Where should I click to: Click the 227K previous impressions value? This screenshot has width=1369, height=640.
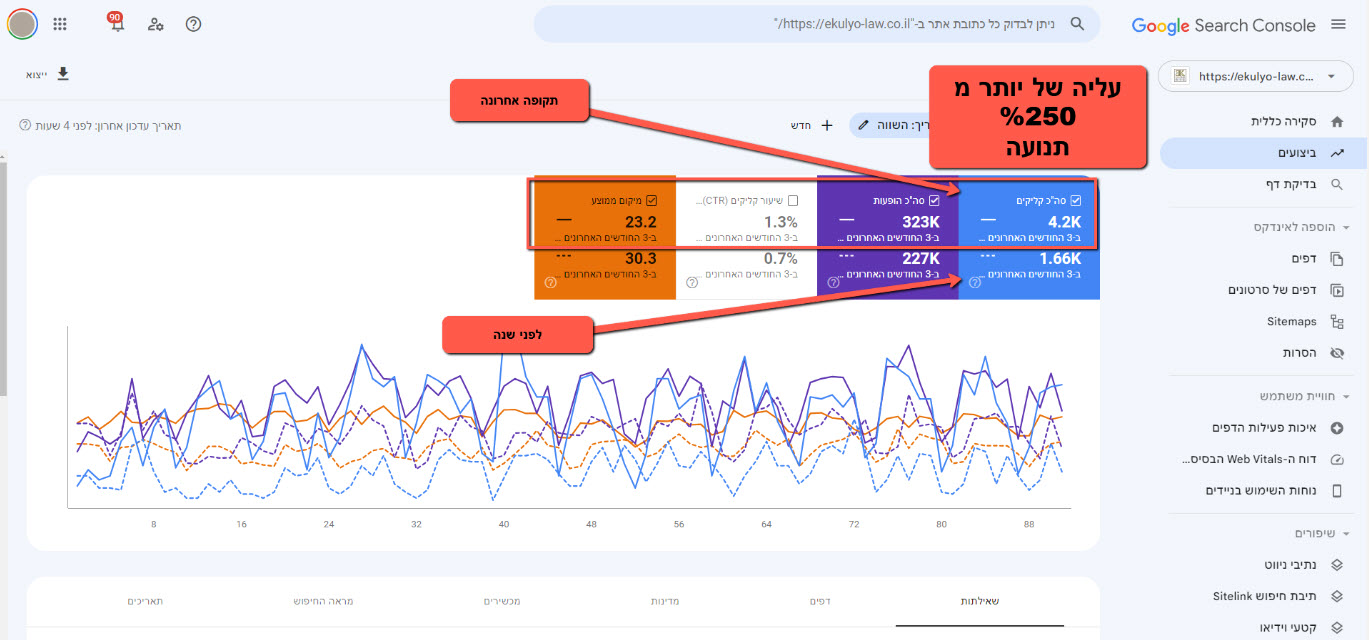pos(922,260)
